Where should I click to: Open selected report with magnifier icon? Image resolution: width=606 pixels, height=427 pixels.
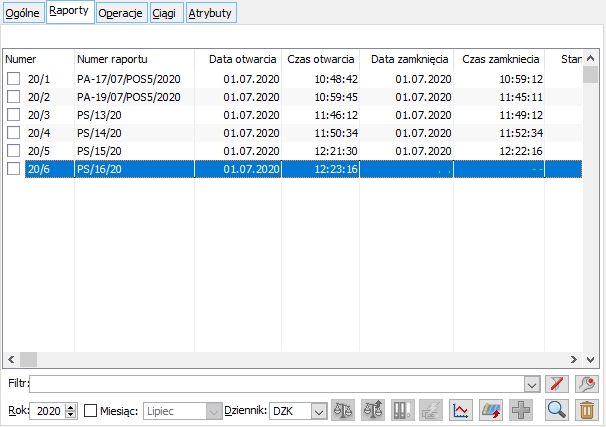pos(557,410)
